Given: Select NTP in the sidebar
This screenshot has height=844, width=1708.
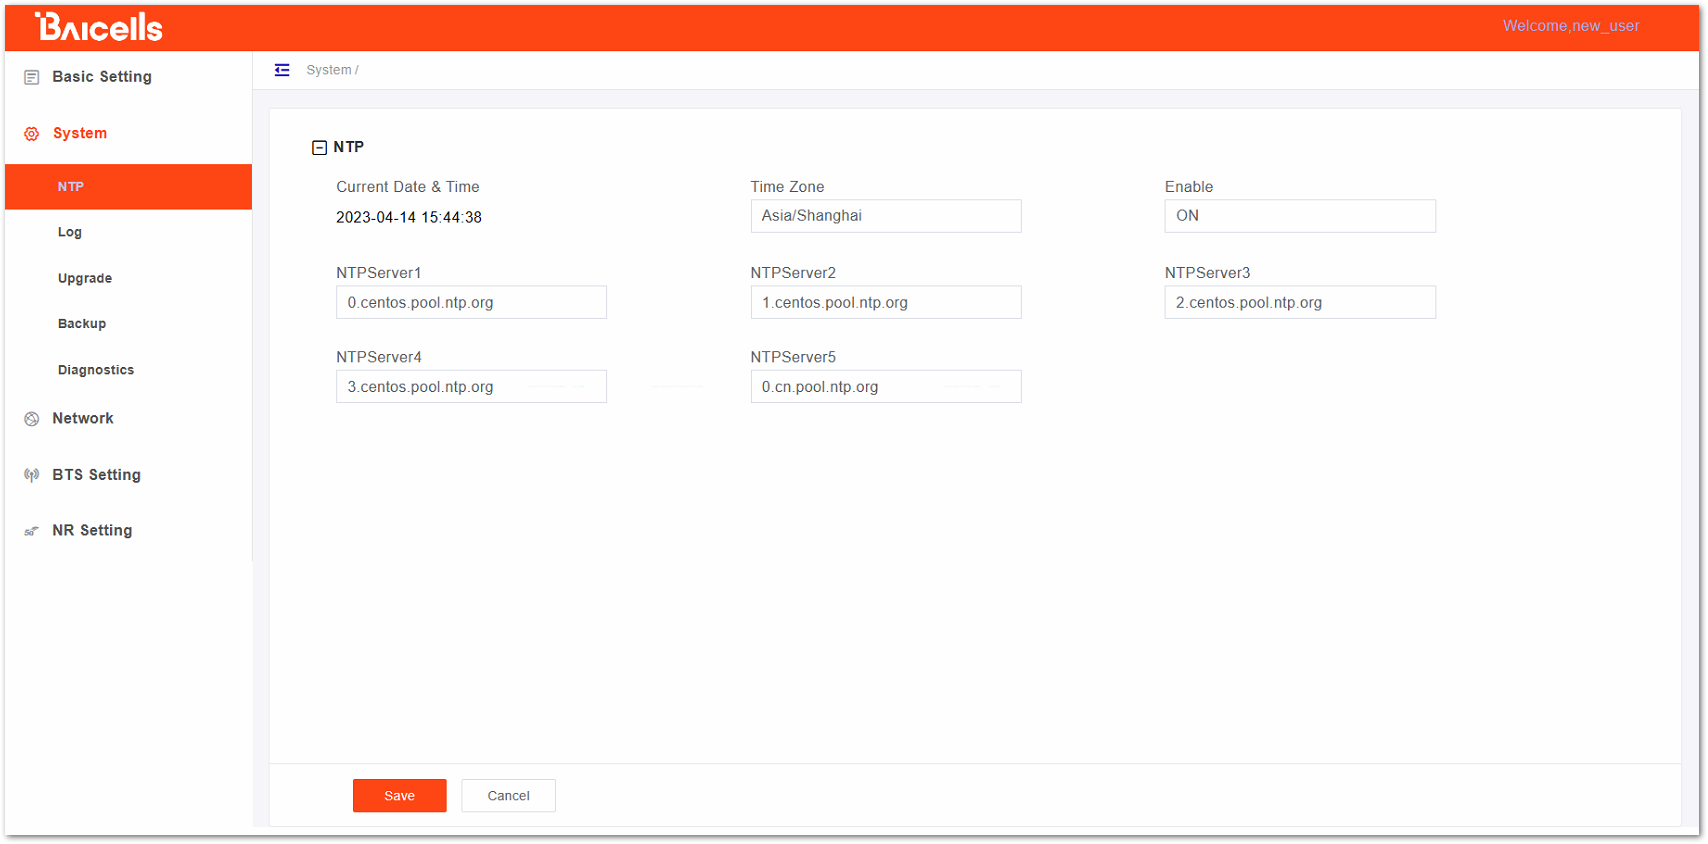Looking at the screenshot, I should (x=128, y=187).
